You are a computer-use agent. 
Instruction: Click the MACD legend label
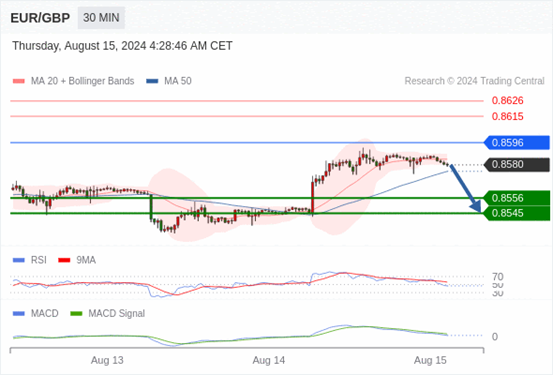(45, 314)
